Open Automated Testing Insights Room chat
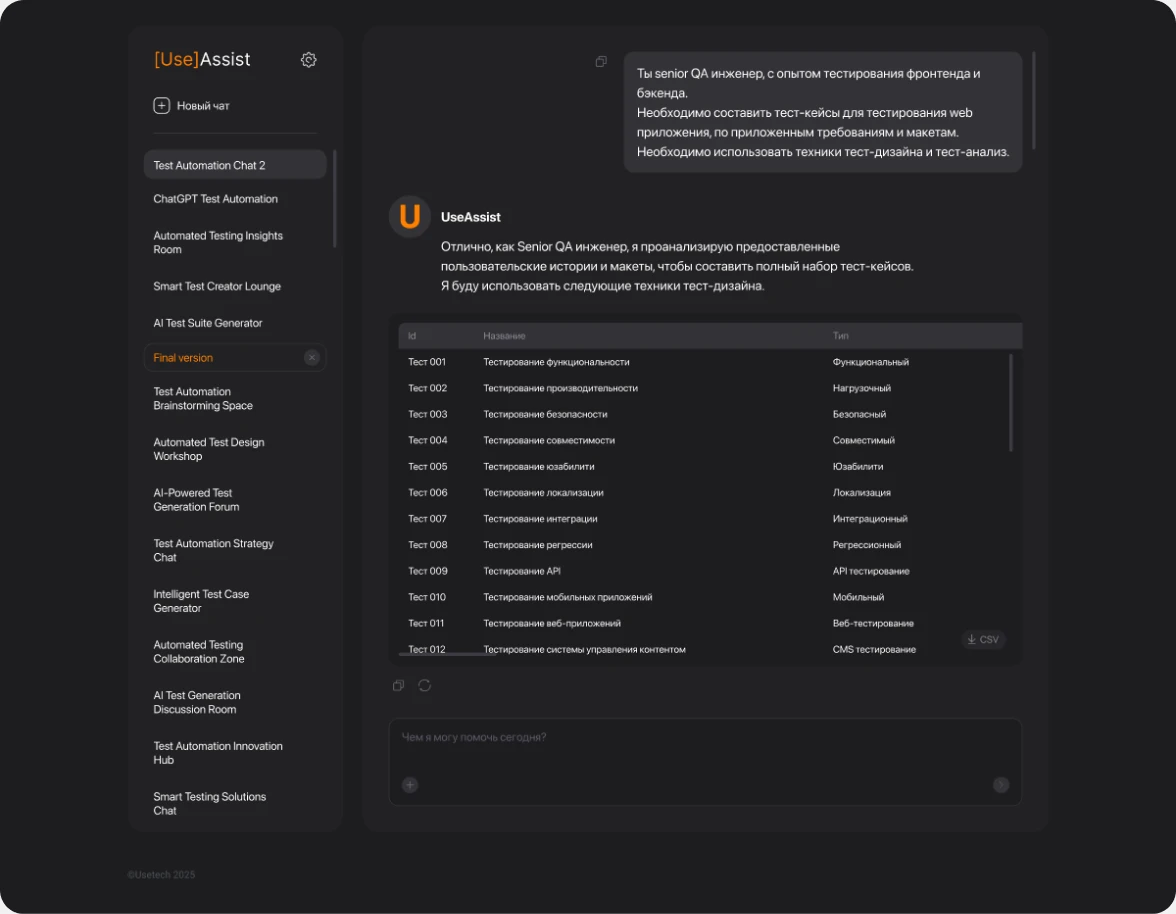 218,242
